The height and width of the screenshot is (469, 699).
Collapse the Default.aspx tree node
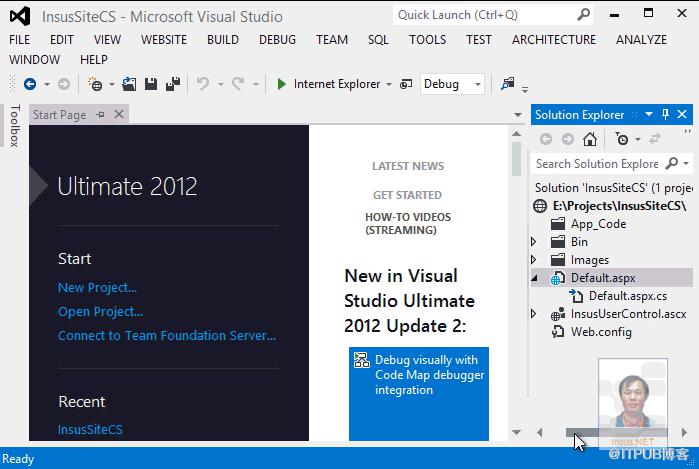click(x=534, y=278)
